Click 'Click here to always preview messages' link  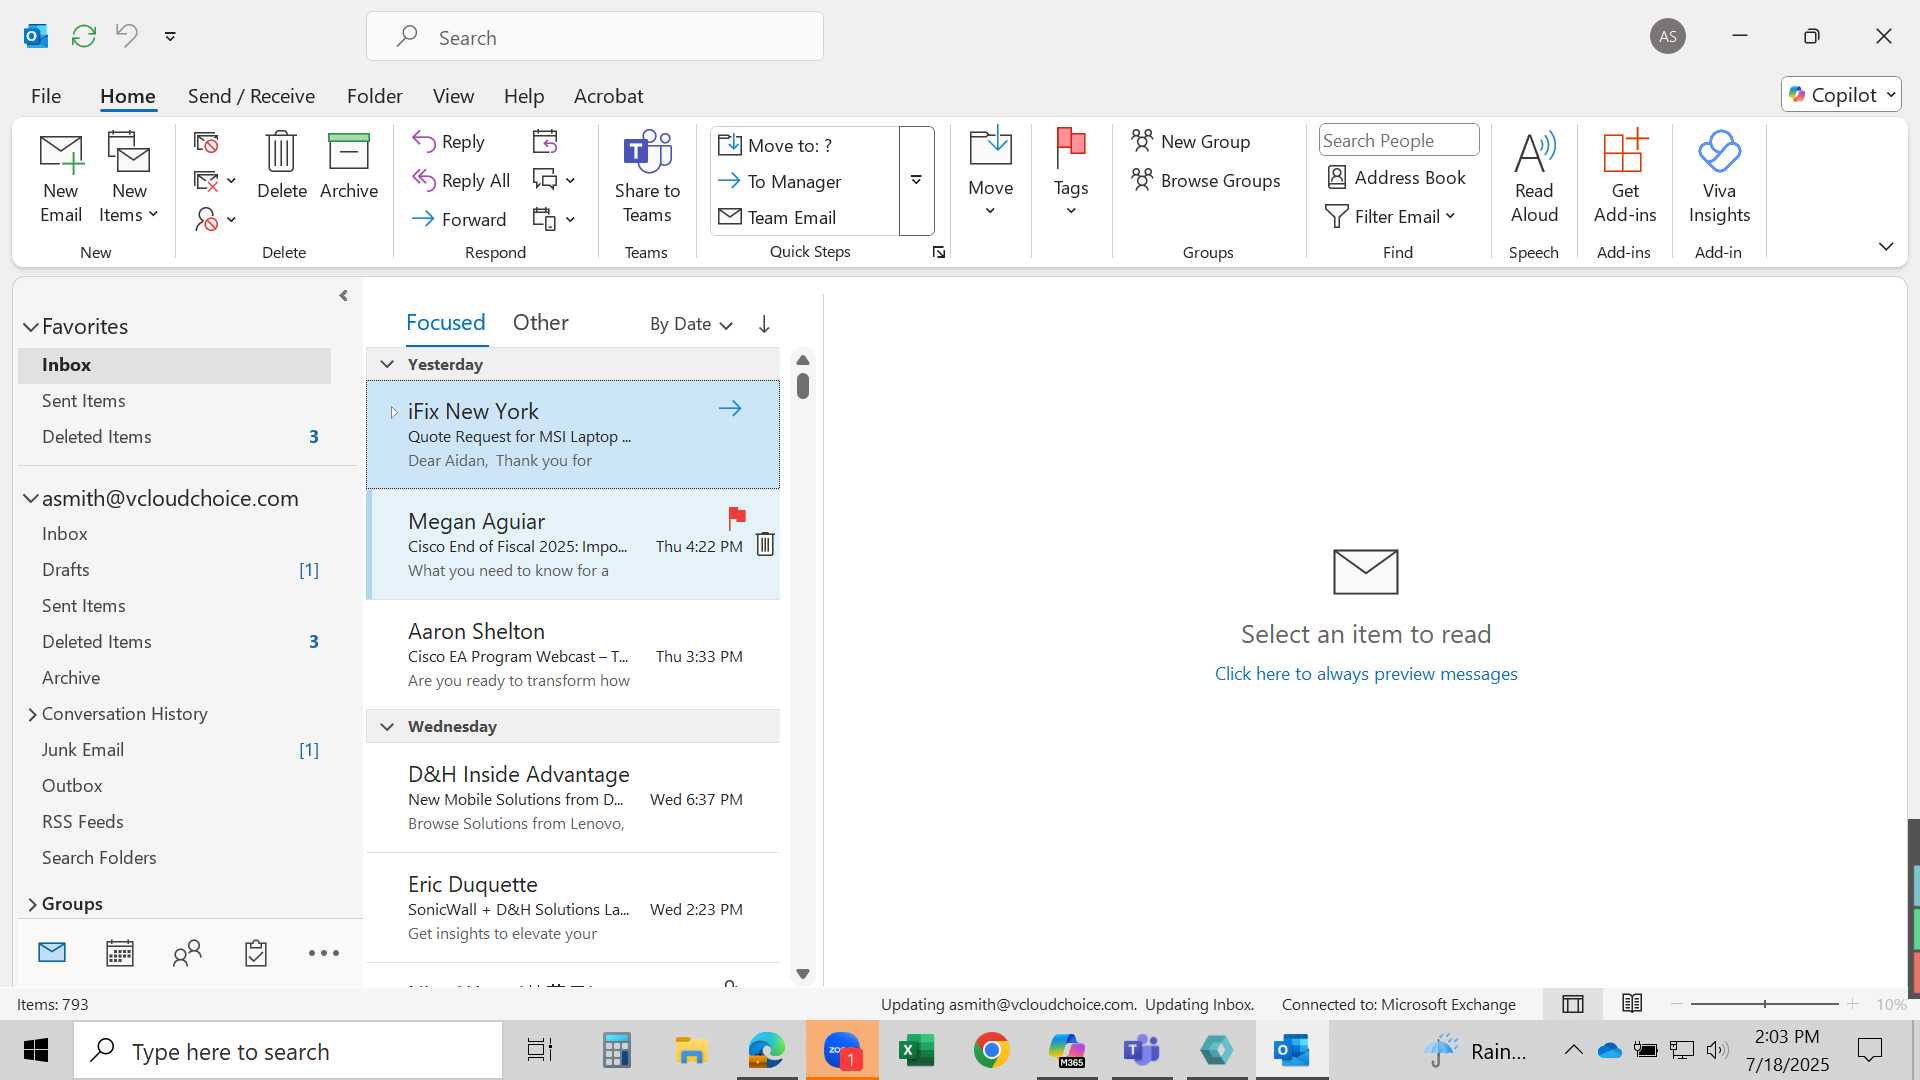click(1366, 674)
